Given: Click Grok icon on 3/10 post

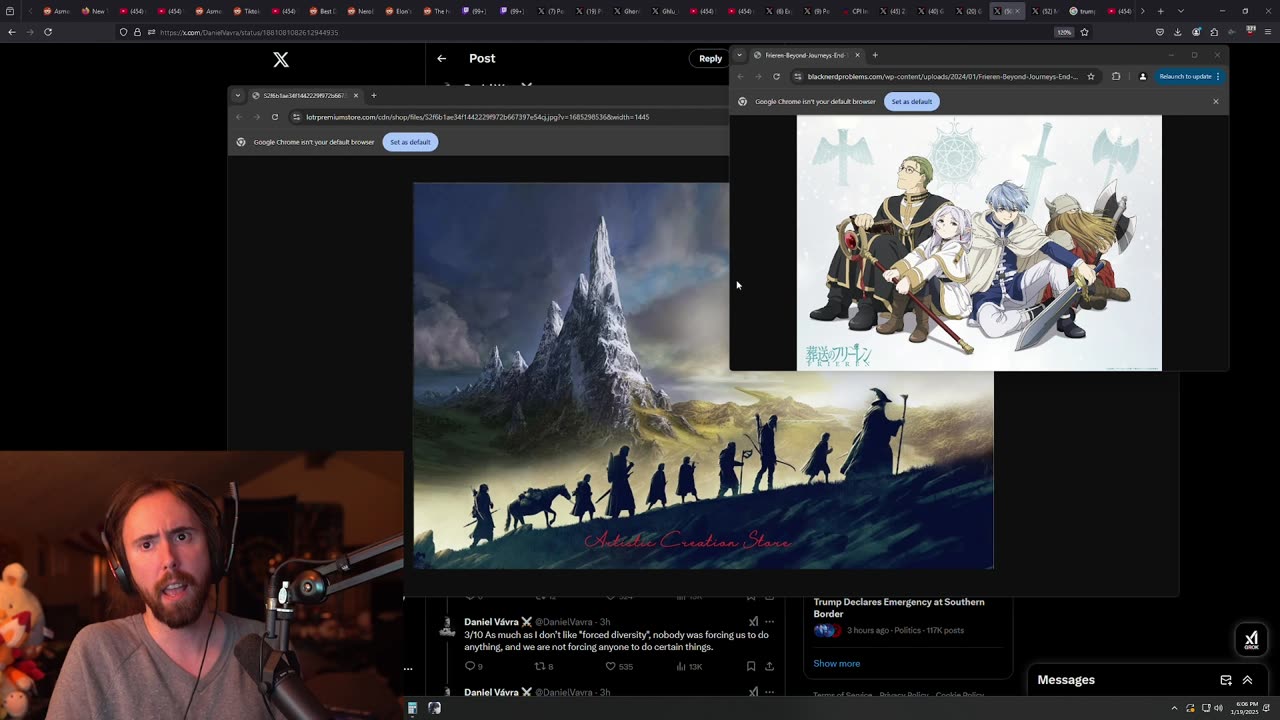Looking at the screenshot, I should 753,622.
